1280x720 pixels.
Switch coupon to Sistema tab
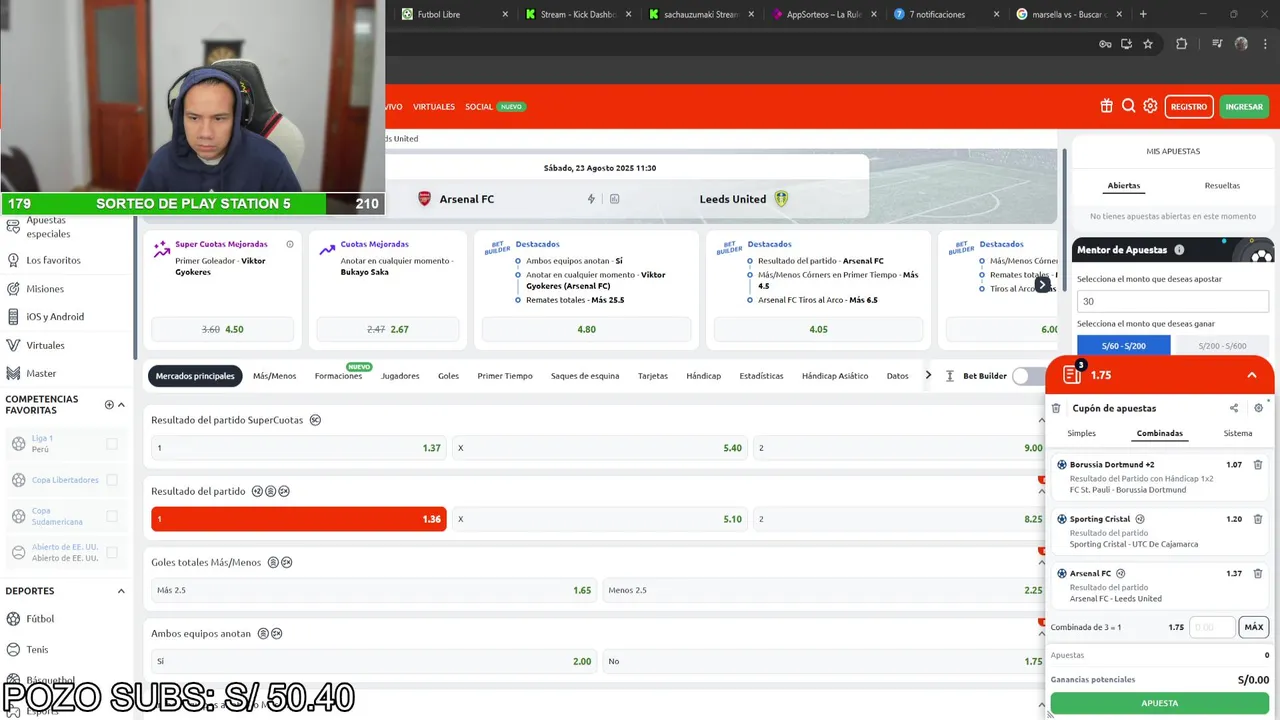(1238, 433)
